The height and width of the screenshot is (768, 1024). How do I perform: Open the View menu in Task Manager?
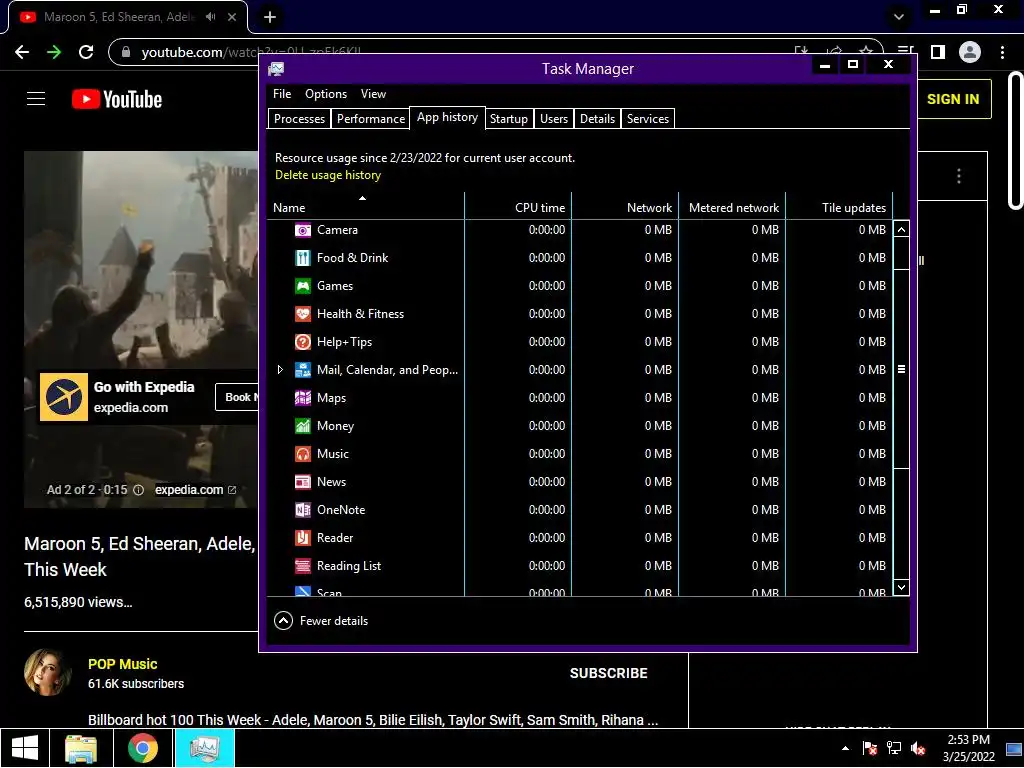tap(374, 94)
